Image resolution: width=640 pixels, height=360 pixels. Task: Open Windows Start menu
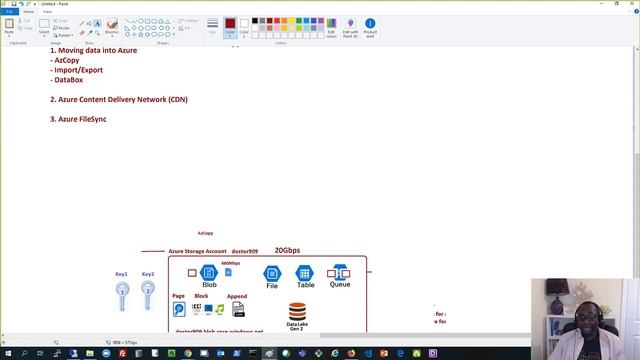(8, 353)
